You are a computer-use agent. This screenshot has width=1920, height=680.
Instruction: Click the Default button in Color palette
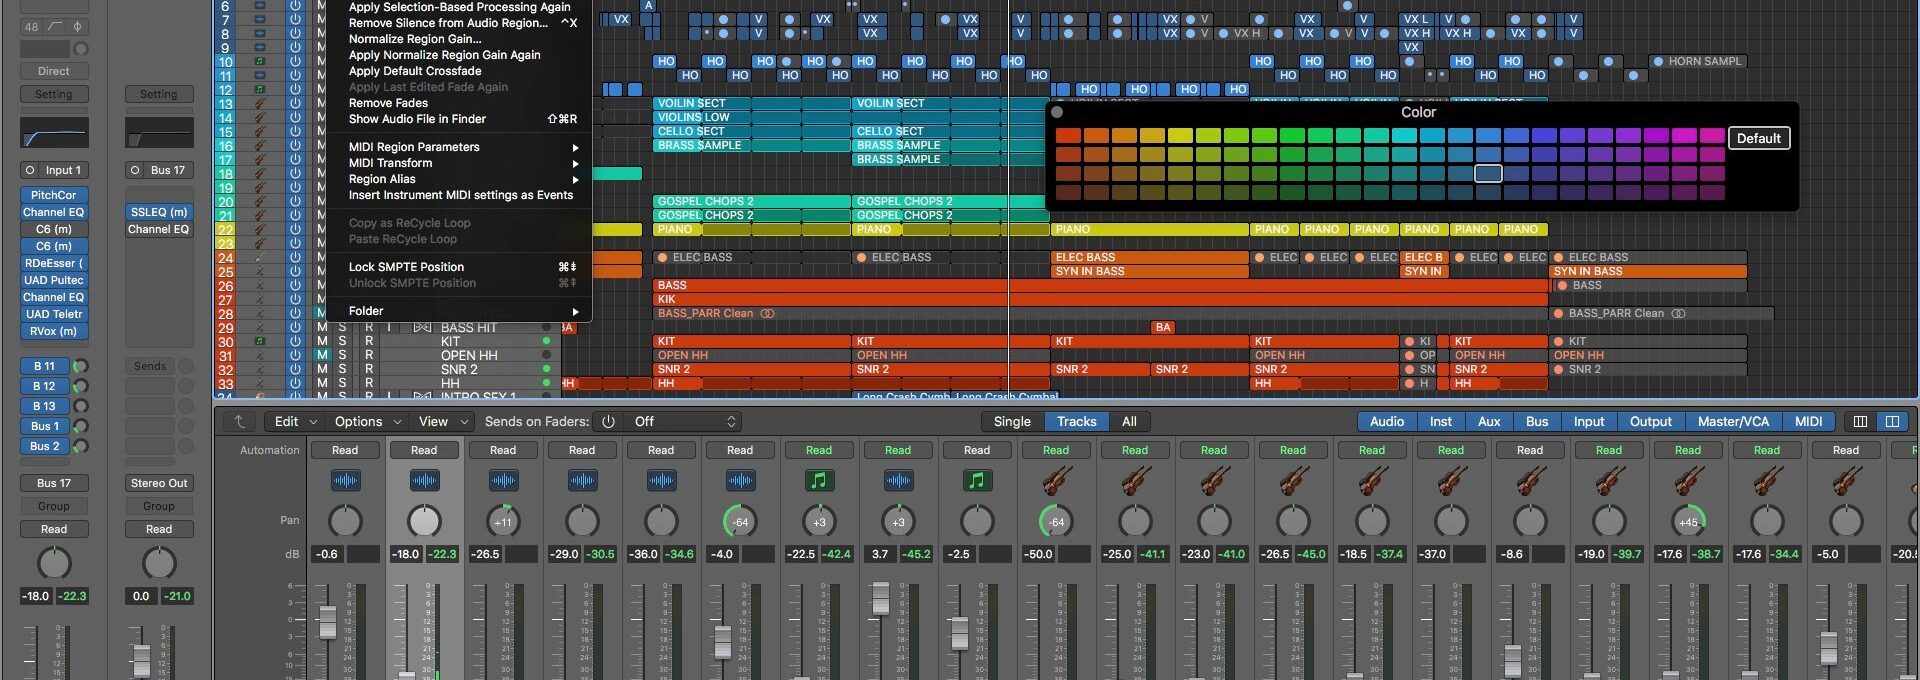click(x=1758, y=138)
